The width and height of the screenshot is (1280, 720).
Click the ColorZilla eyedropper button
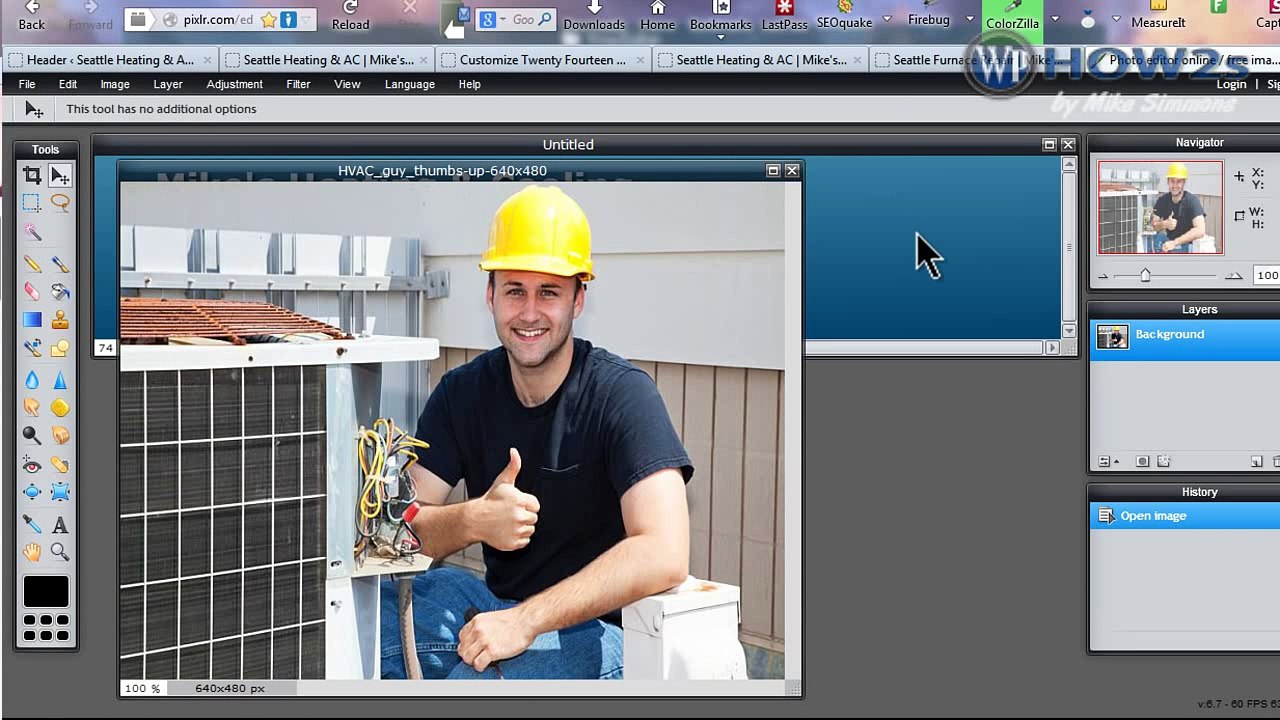[1012, 16]
